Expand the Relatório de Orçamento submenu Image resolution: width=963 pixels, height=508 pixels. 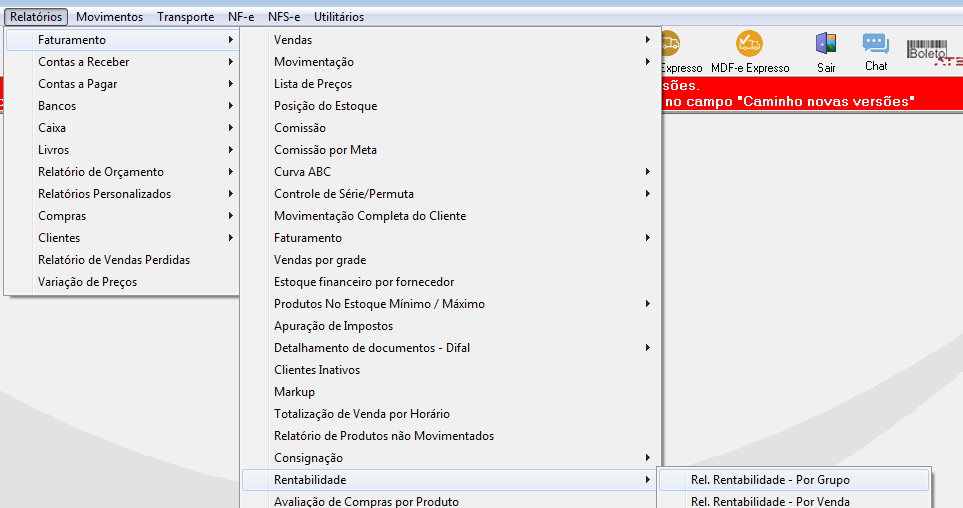click(x=122, y=172)
